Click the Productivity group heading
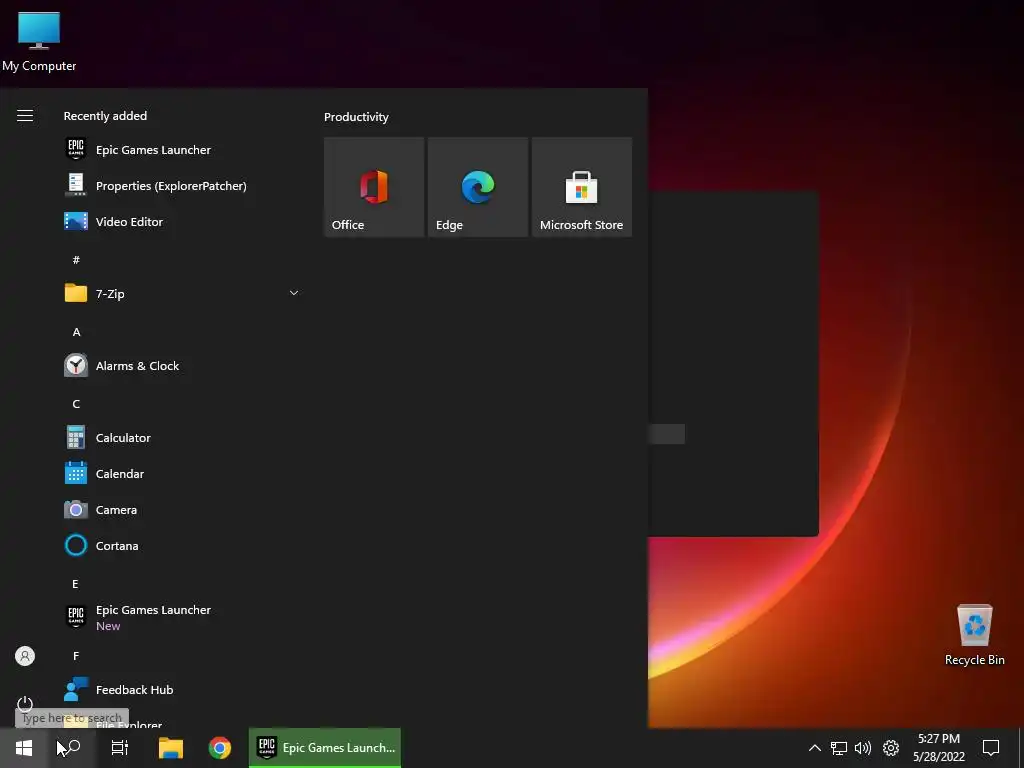The height and width of the screenshot is (768, 1024). click(x=356, y=117)
